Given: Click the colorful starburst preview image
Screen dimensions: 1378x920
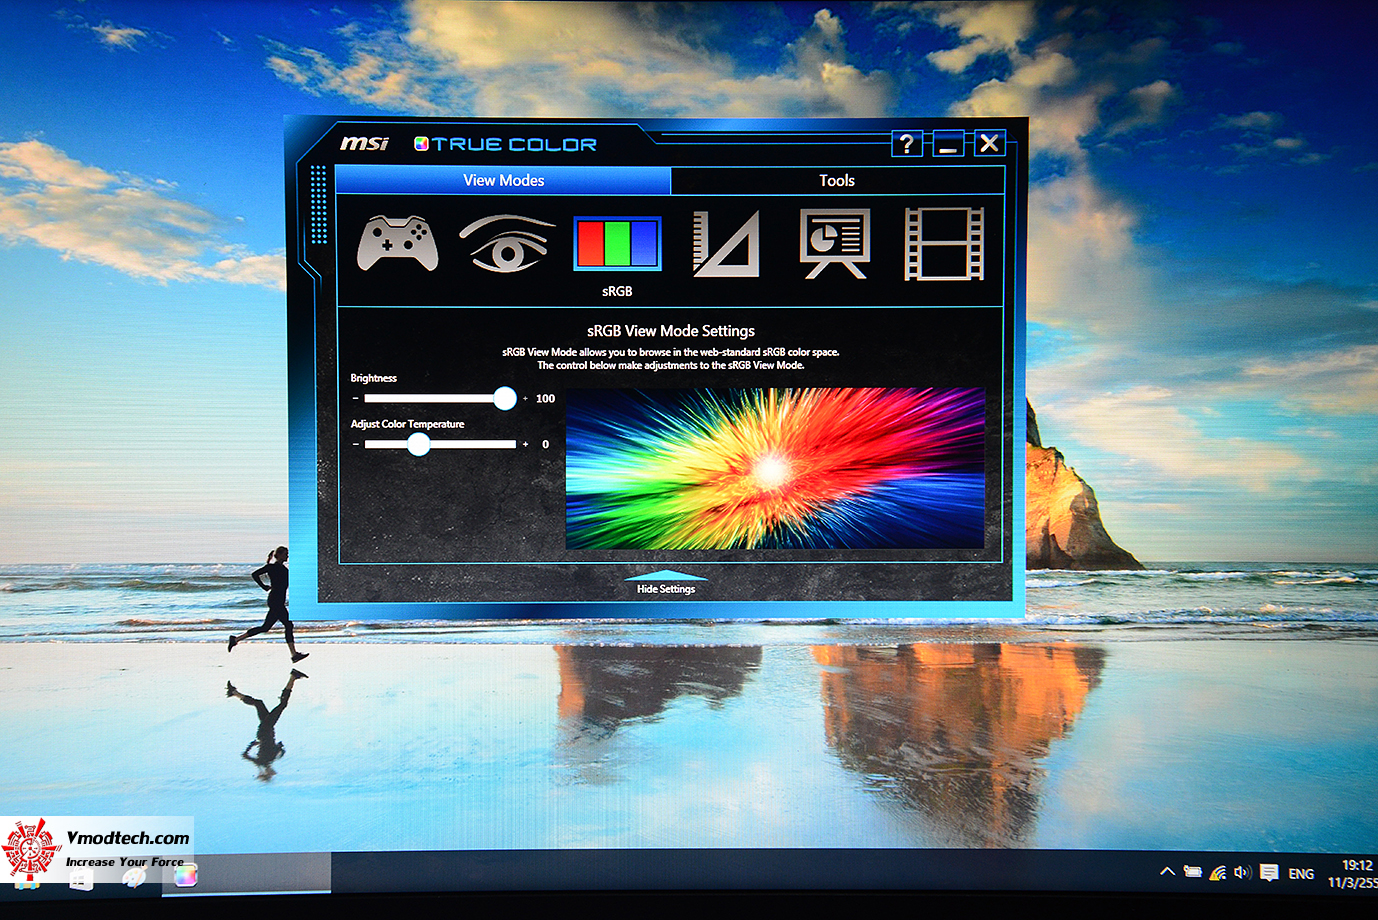Looking at the screenshot, I should pyautogui.click(x=775, y=468).
